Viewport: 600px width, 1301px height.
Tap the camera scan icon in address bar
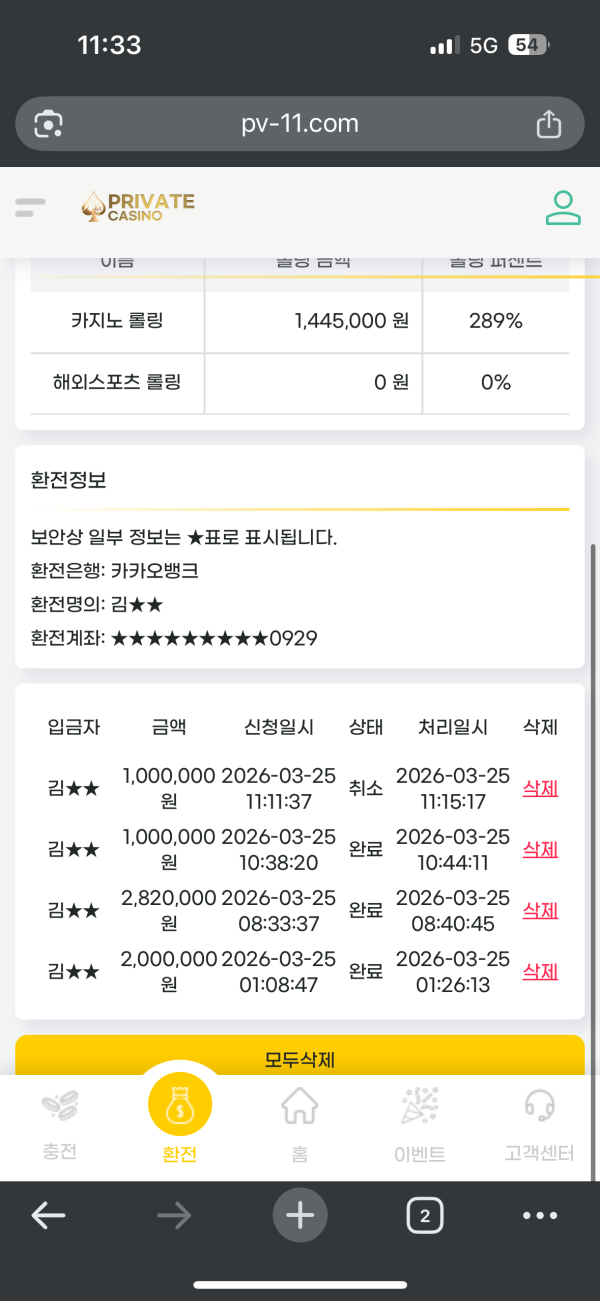point(48,124)
